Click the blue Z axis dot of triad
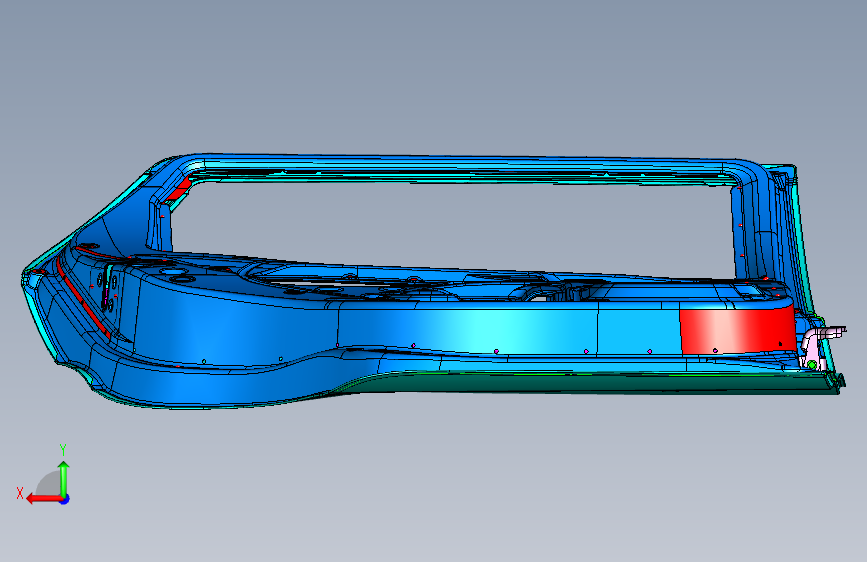Image resolution: width=867 pixels, height=562 pixels. [65, 499]
